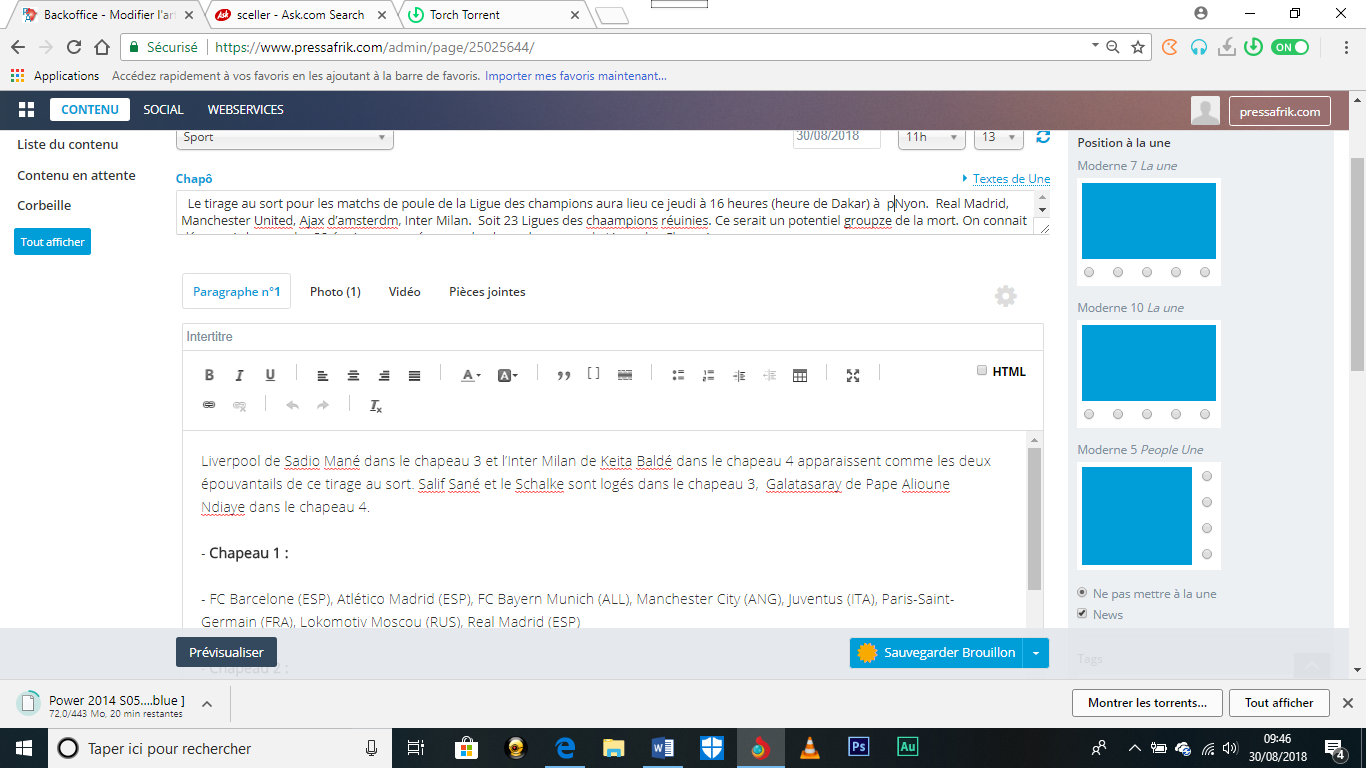Align paragraph text to the right
The height and width of the screenshot is (768, 1366).
(384, 376)
